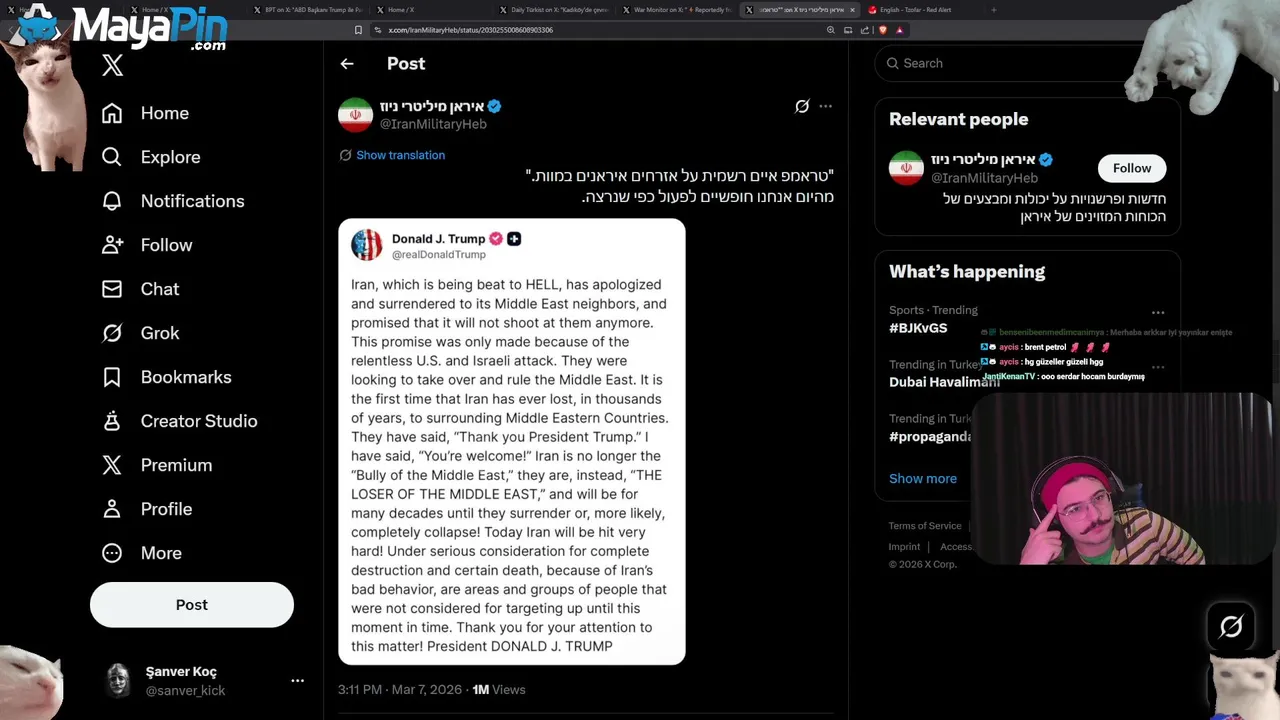This screenshot has width=1280, height=720.
Task: Click the X logo in the sidebar
Action: click(x=112, y=66)
